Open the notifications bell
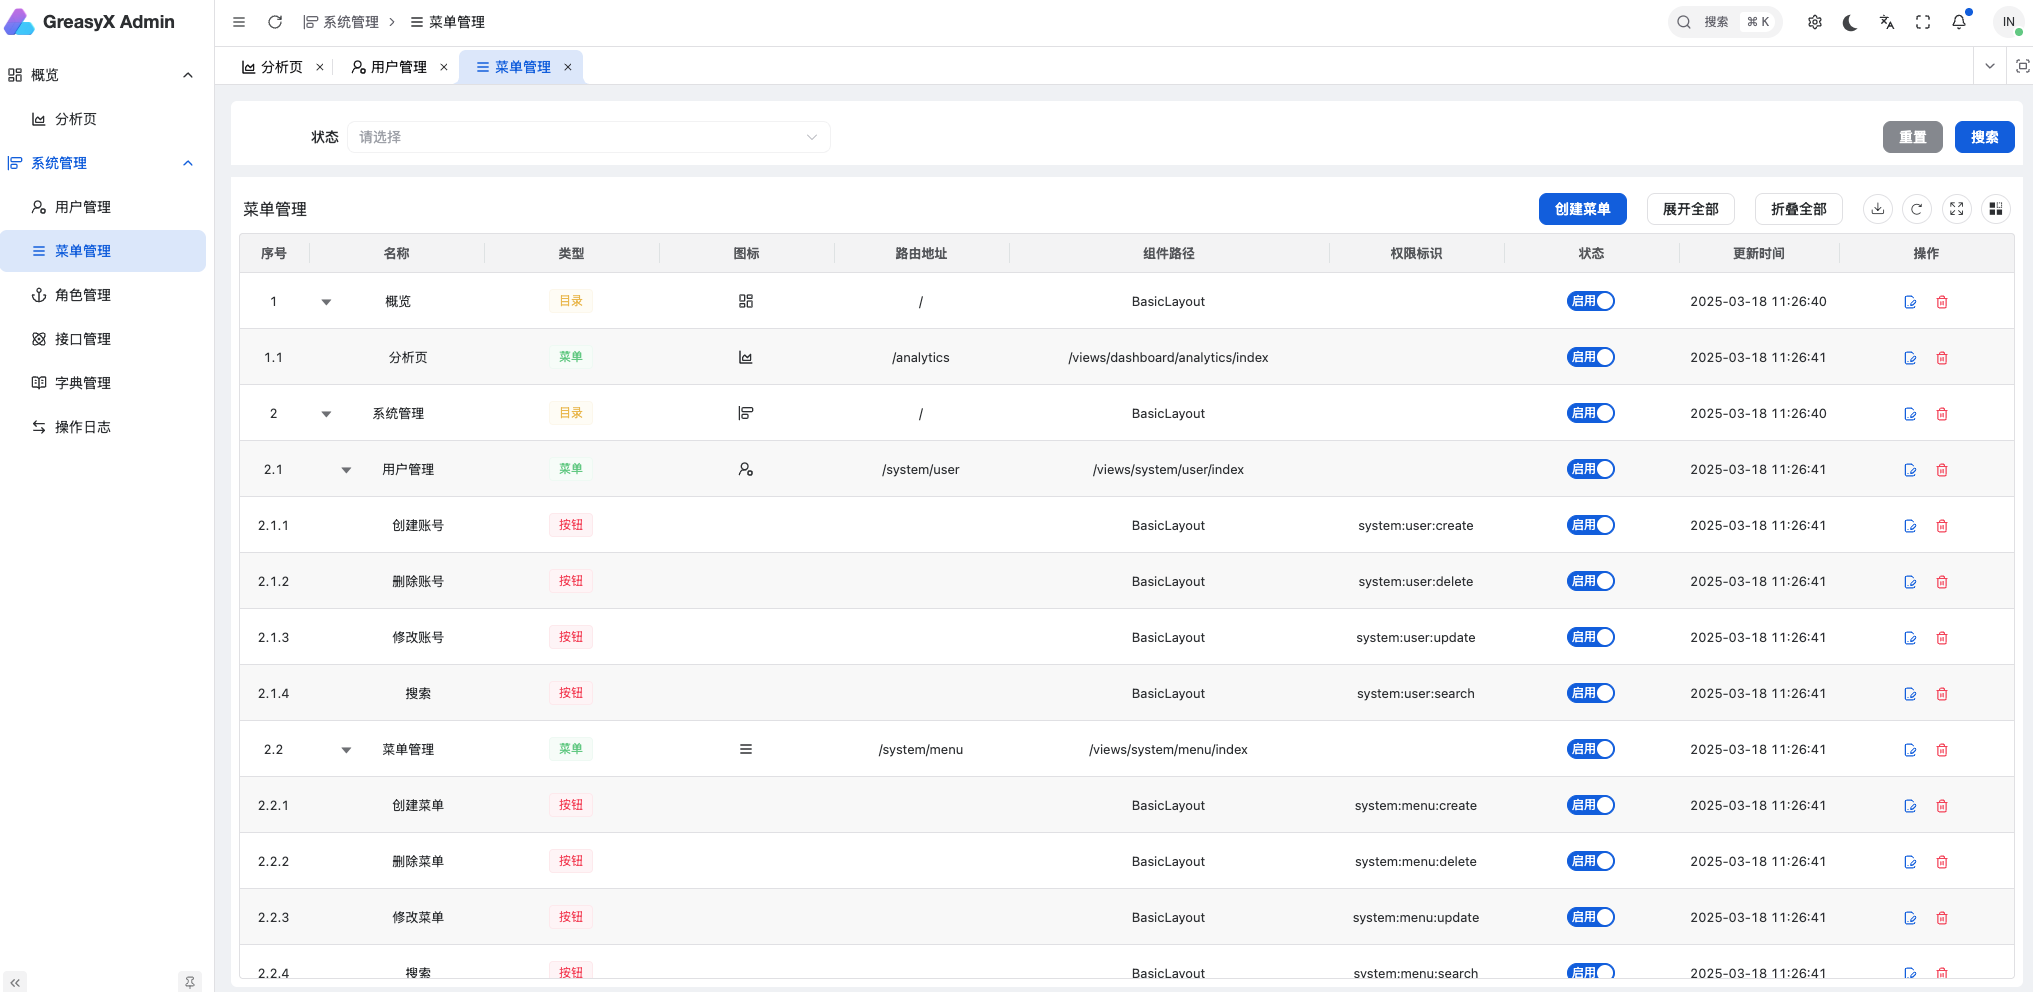This screenshot has width=2033, height=992. click(x=1959, y=22)
